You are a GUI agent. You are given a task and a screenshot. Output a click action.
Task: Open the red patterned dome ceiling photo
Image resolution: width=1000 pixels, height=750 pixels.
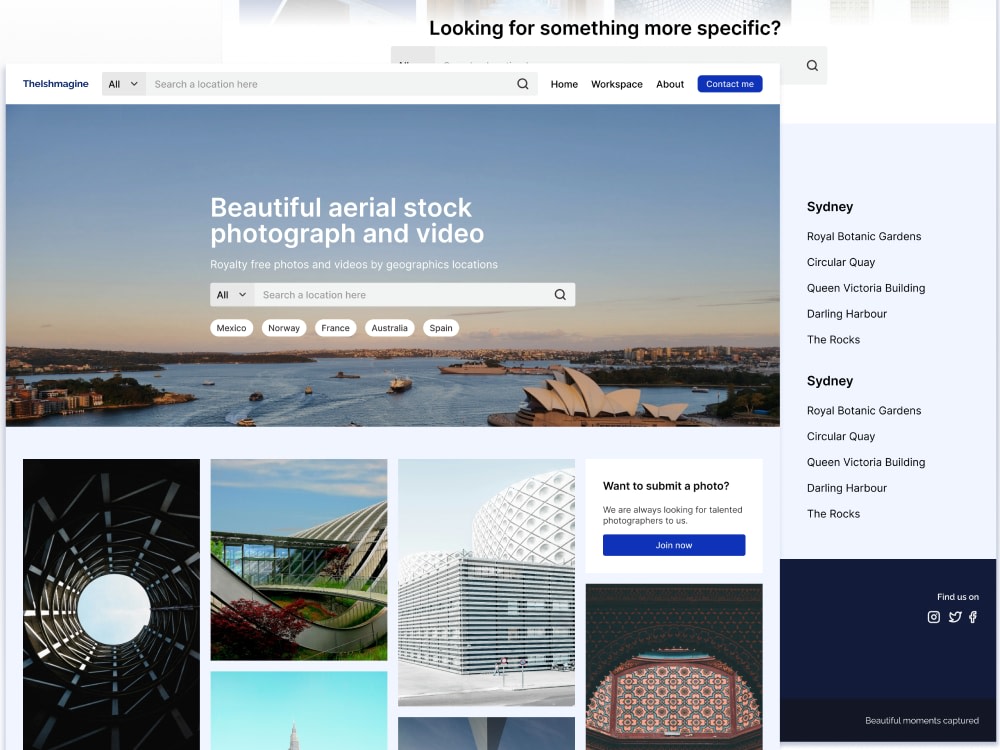coord(674,666)
